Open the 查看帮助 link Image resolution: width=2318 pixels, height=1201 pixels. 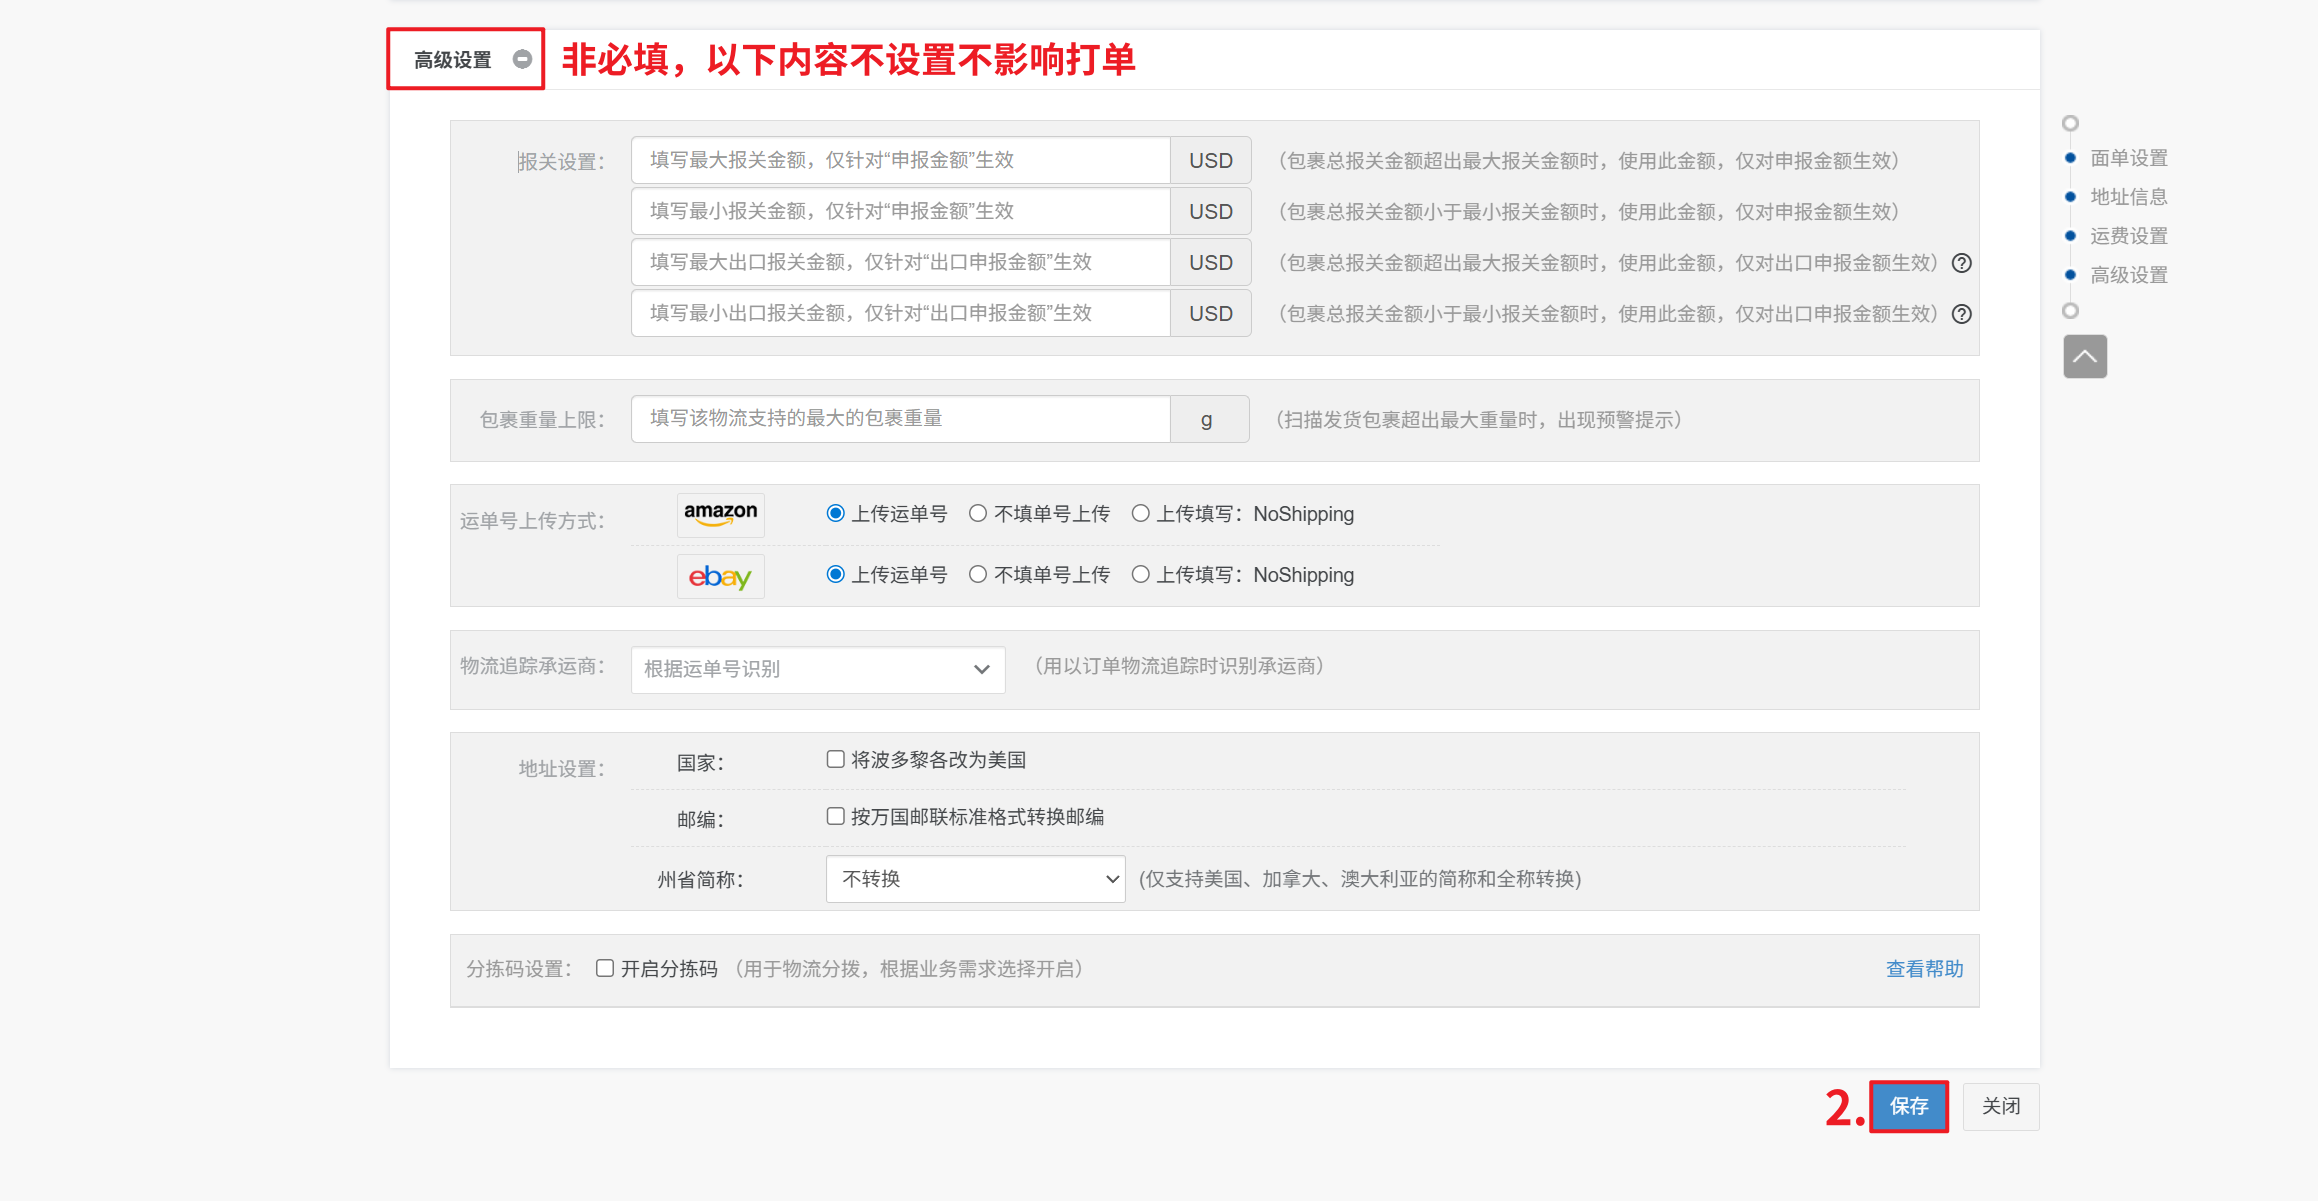point(1924,968)
